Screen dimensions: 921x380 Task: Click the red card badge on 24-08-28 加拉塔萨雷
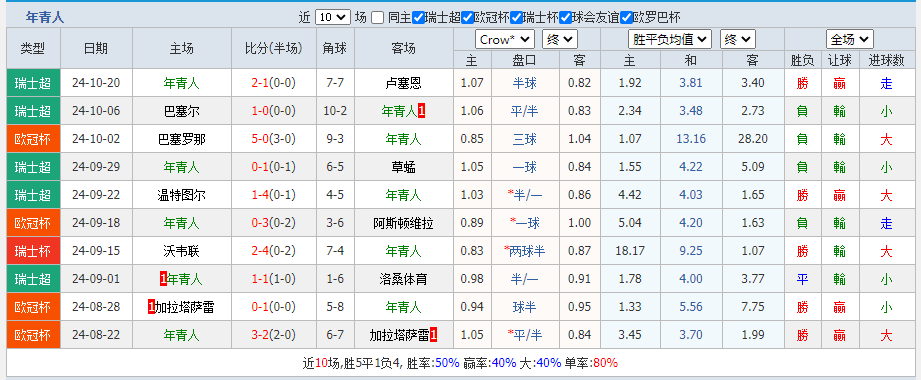pyautogui.click(x=152, y=307)
